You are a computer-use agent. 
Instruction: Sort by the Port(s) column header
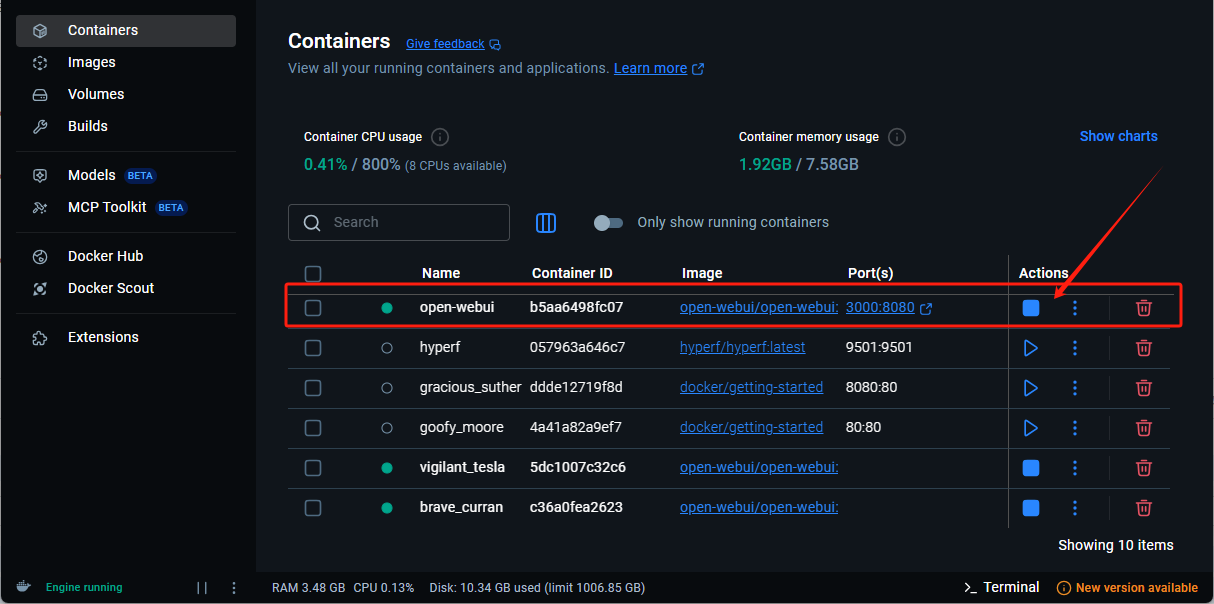[870, 274]
